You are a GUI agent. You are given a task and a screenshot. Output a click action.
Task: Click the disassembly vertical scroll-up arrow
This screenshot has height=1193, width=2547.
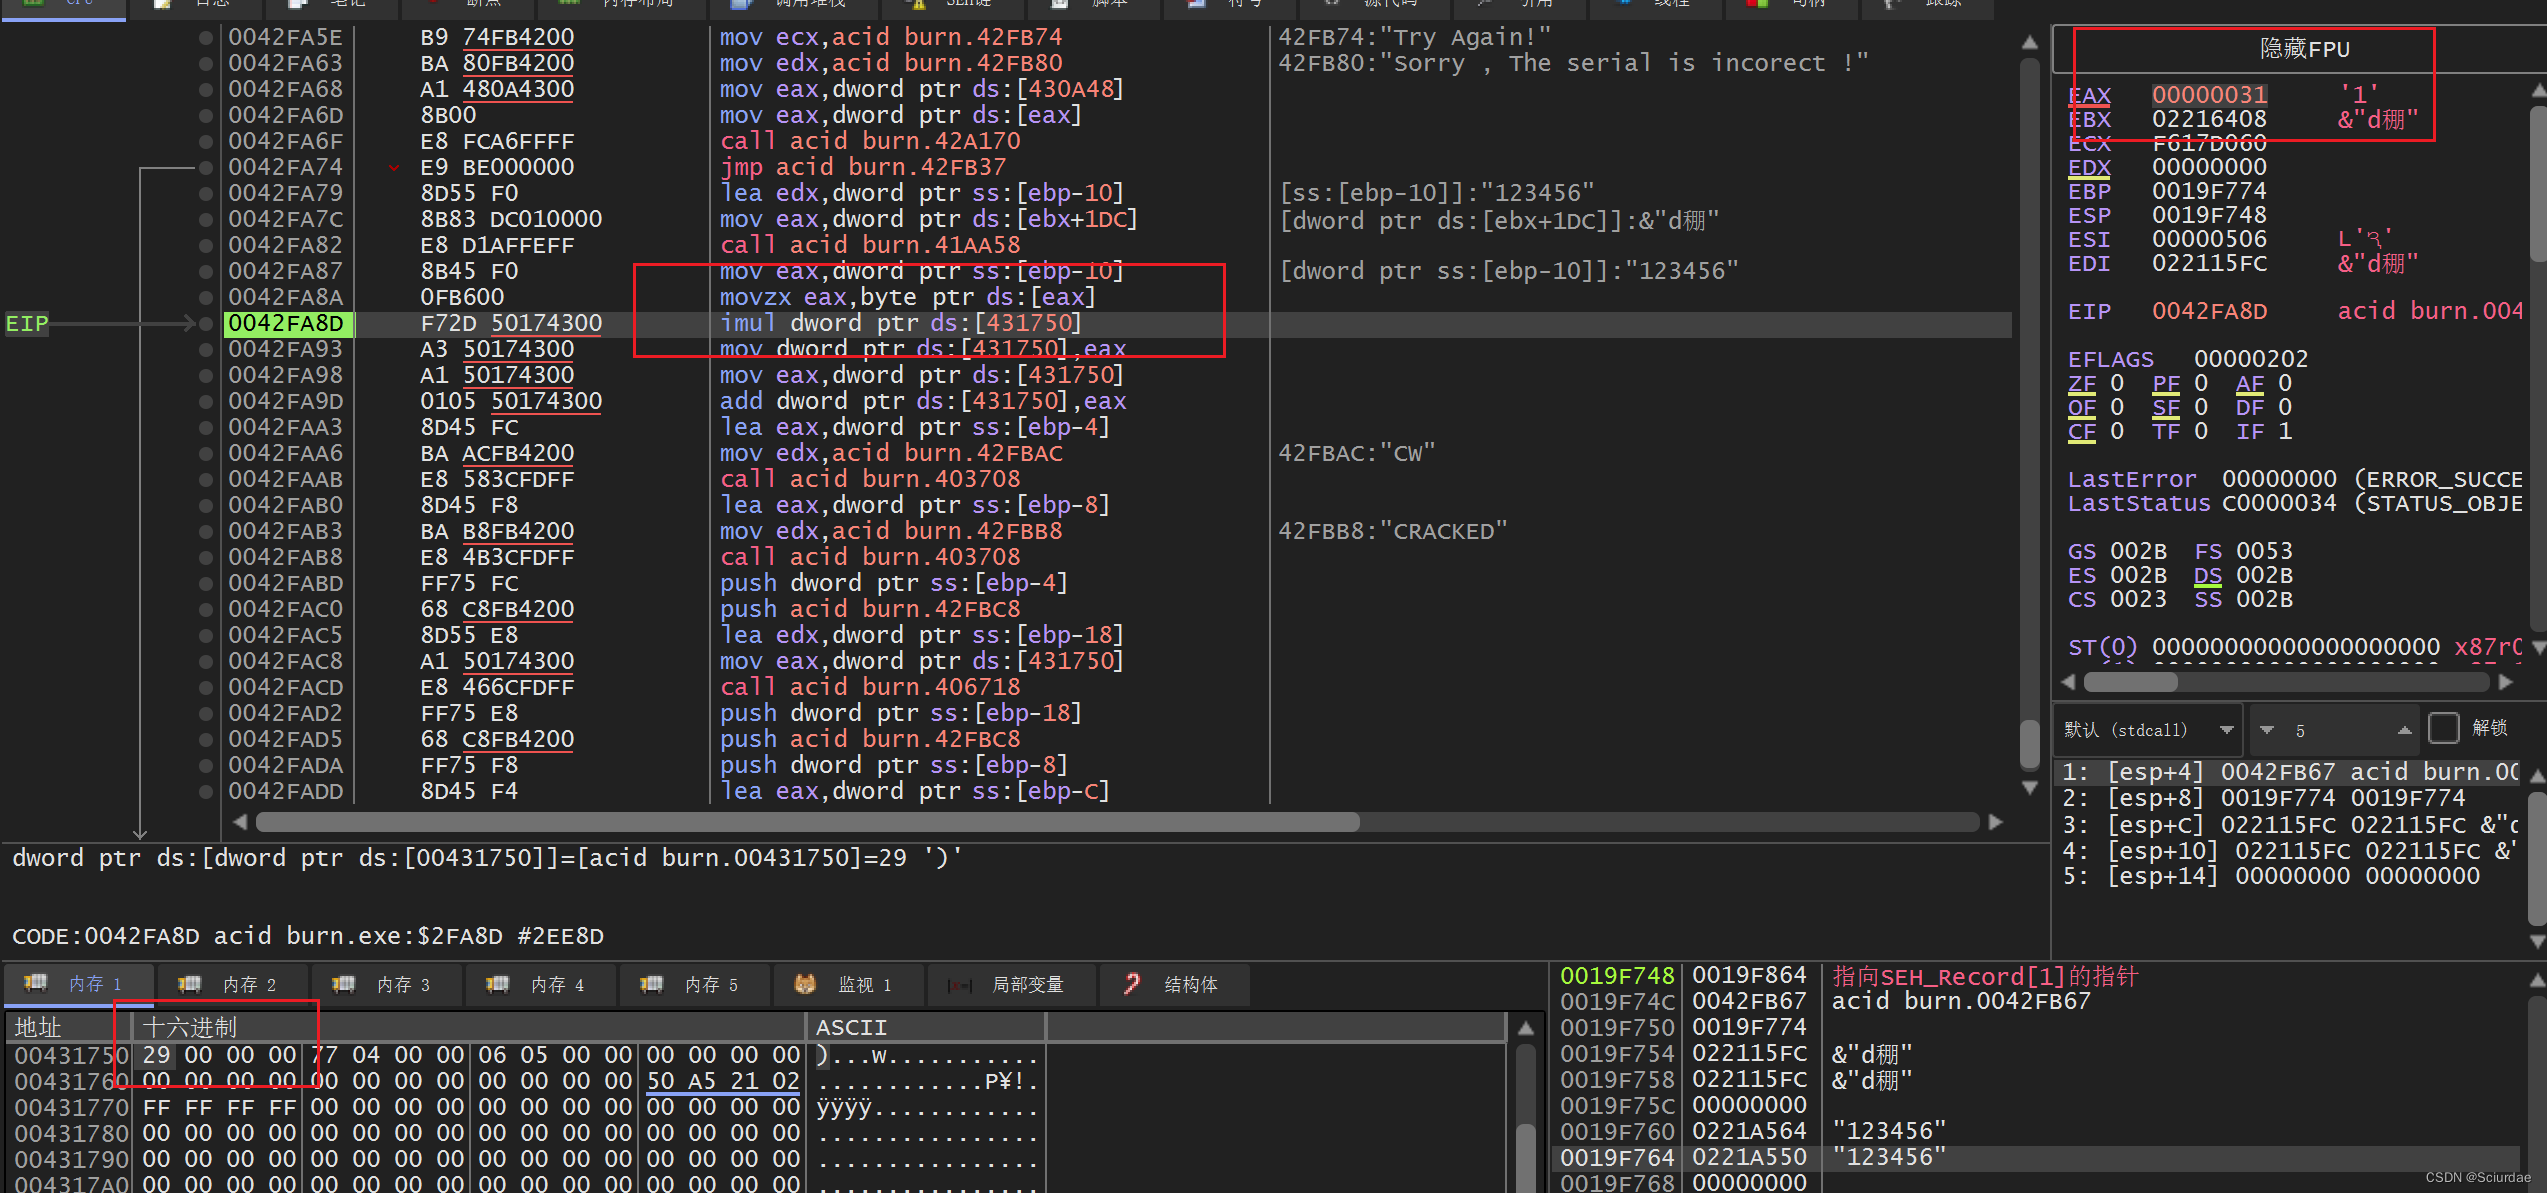pyautogui.click(x=2029, y=42)
